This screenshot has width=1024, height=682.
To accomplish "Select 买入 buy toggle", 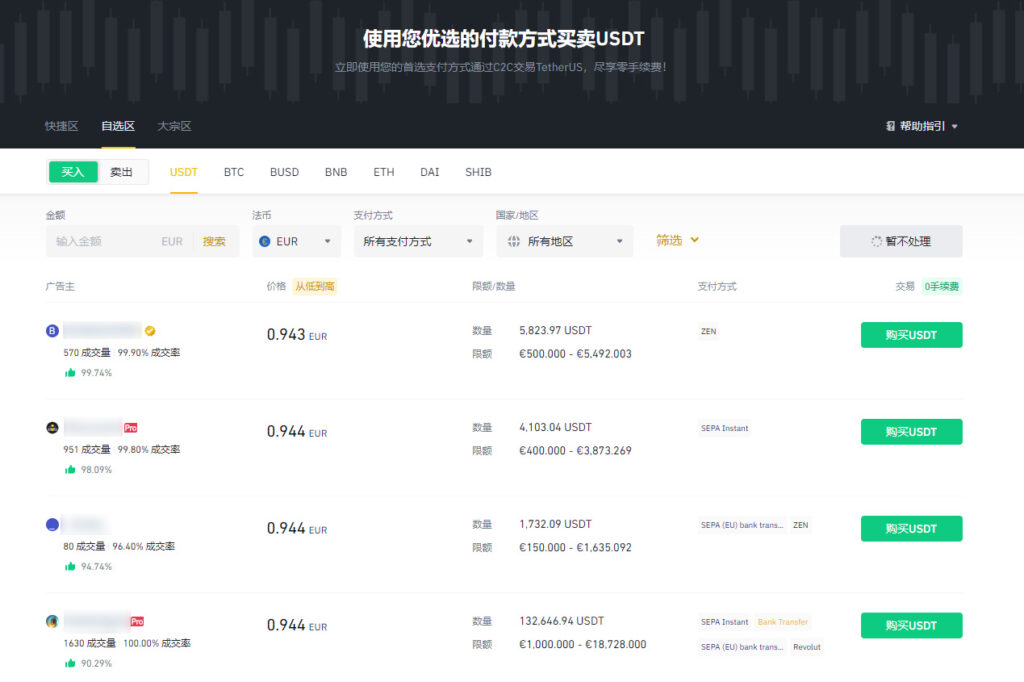I will [x=73, y=172].
